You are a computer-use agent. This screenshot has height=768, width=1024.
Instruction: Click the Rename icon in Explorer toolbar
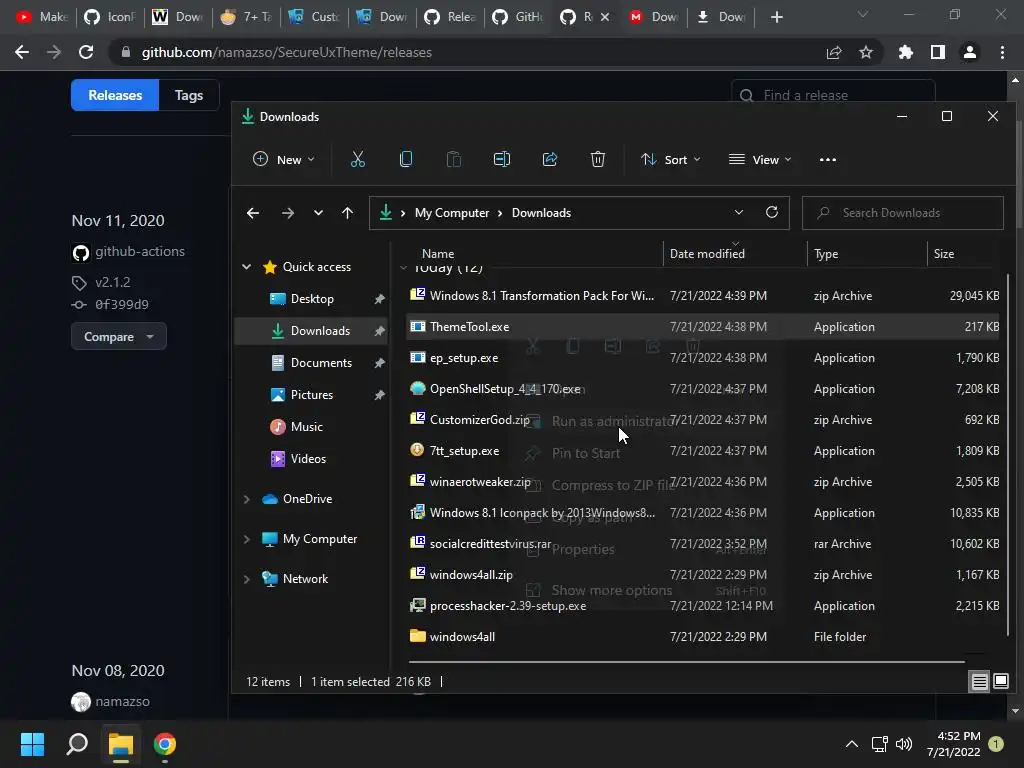click(x=502, y=159)
